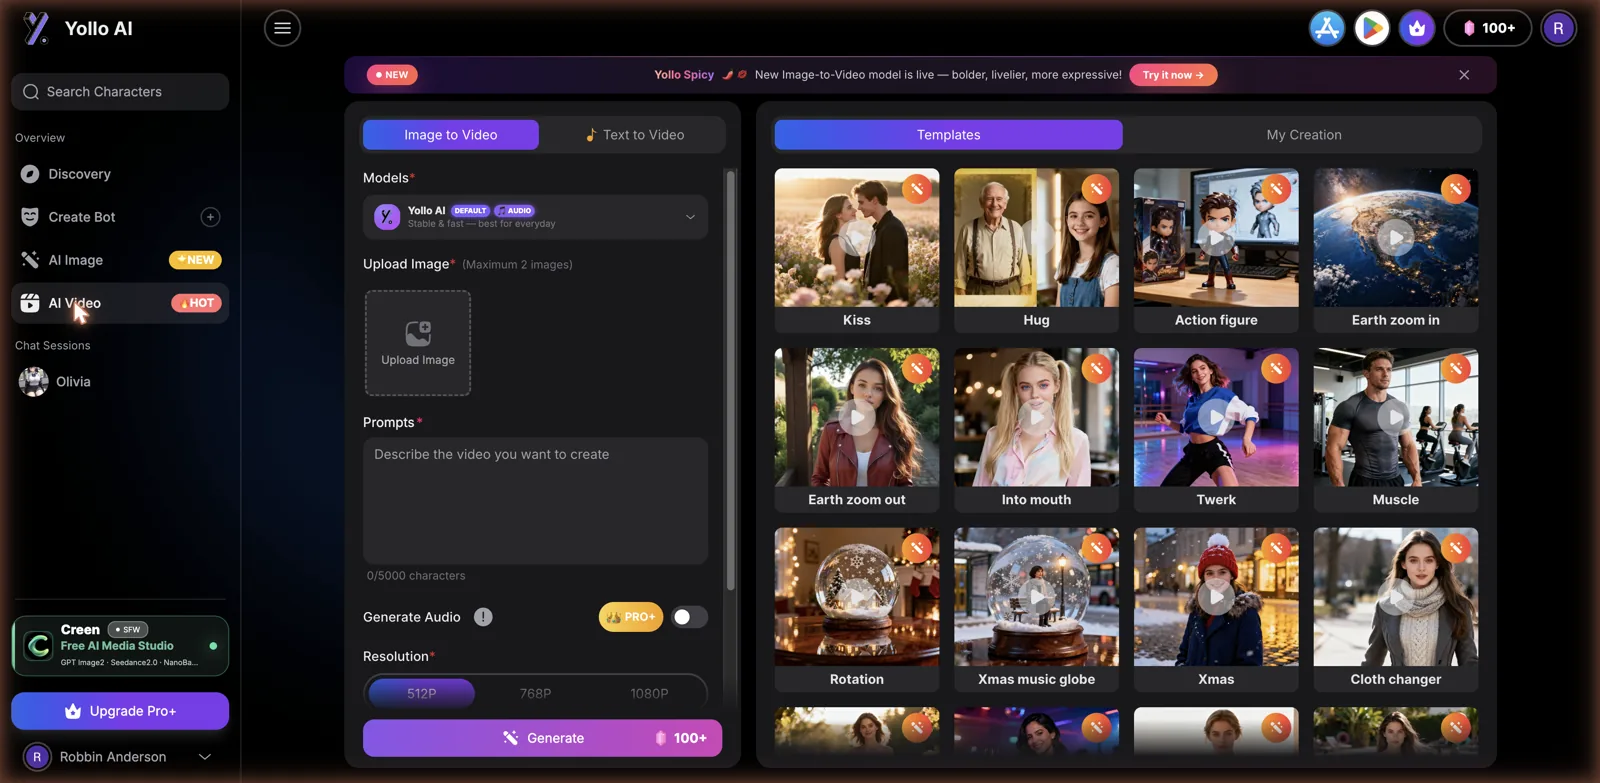The image size is (1600, 783).
Task: Focus the Prompts description text area
Action: pos(535,501)
